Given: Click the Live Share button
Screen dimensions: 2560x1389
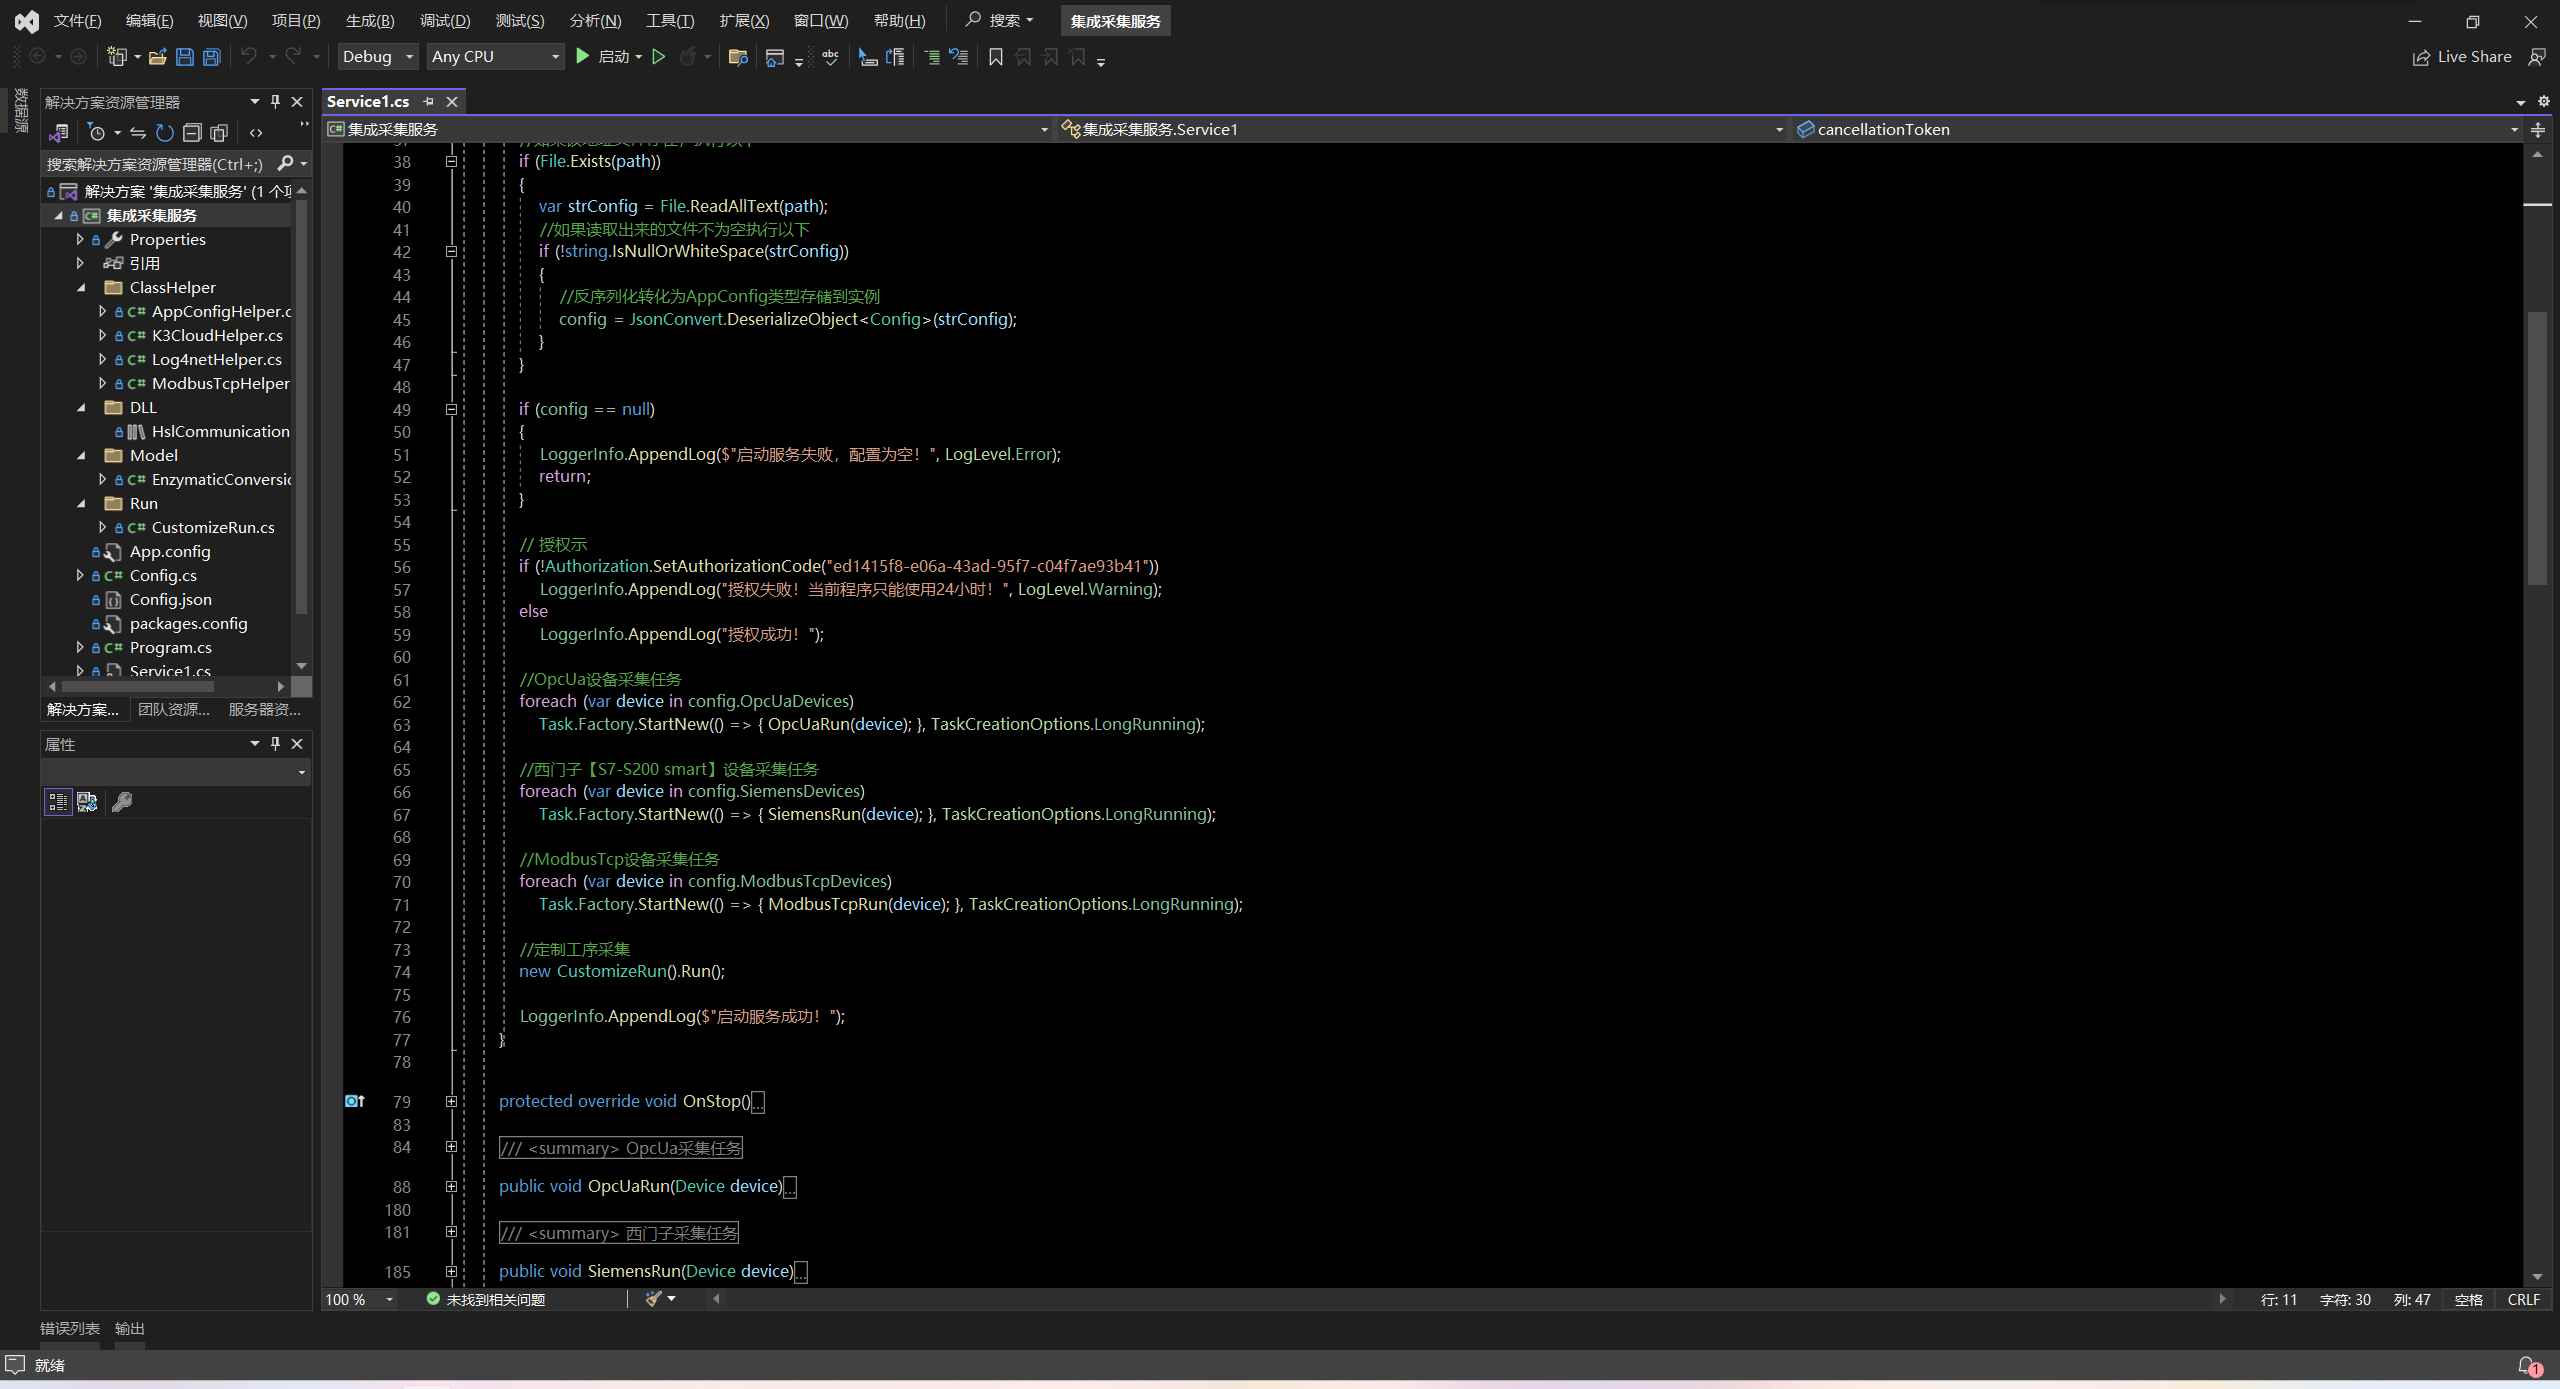Looking at the screenshot, I should pyautogui.click(x=2463, y=57).
